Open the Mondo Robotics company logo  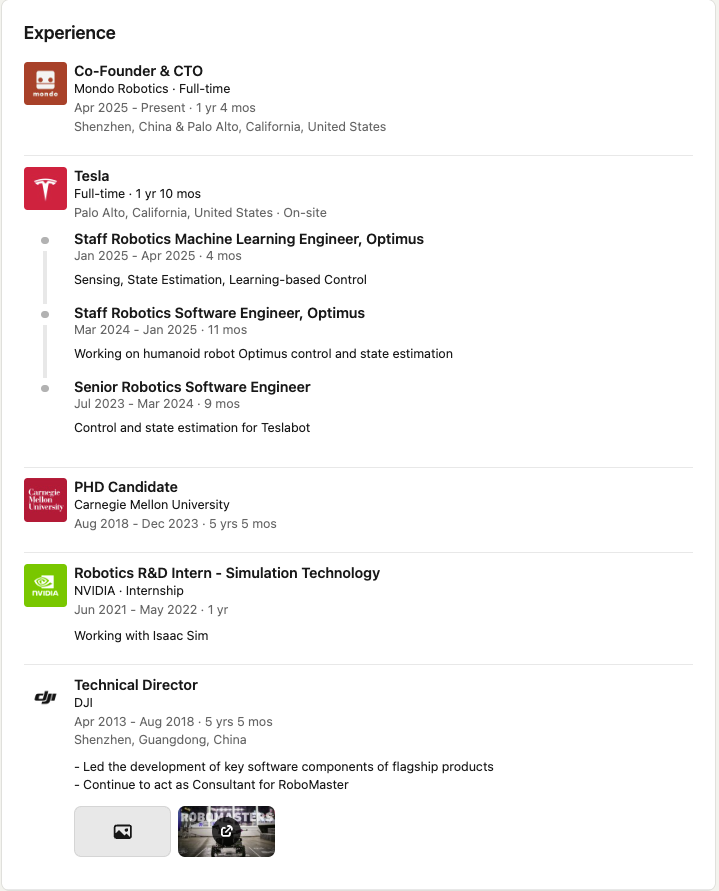click(45, 84)
